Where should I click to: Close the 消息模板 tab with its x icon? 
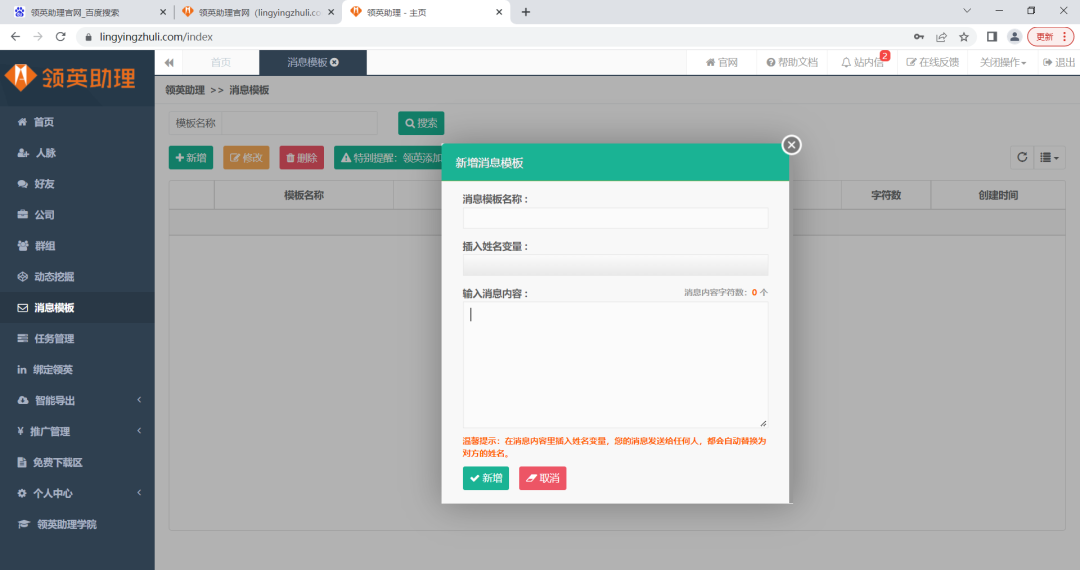(335, 63)
